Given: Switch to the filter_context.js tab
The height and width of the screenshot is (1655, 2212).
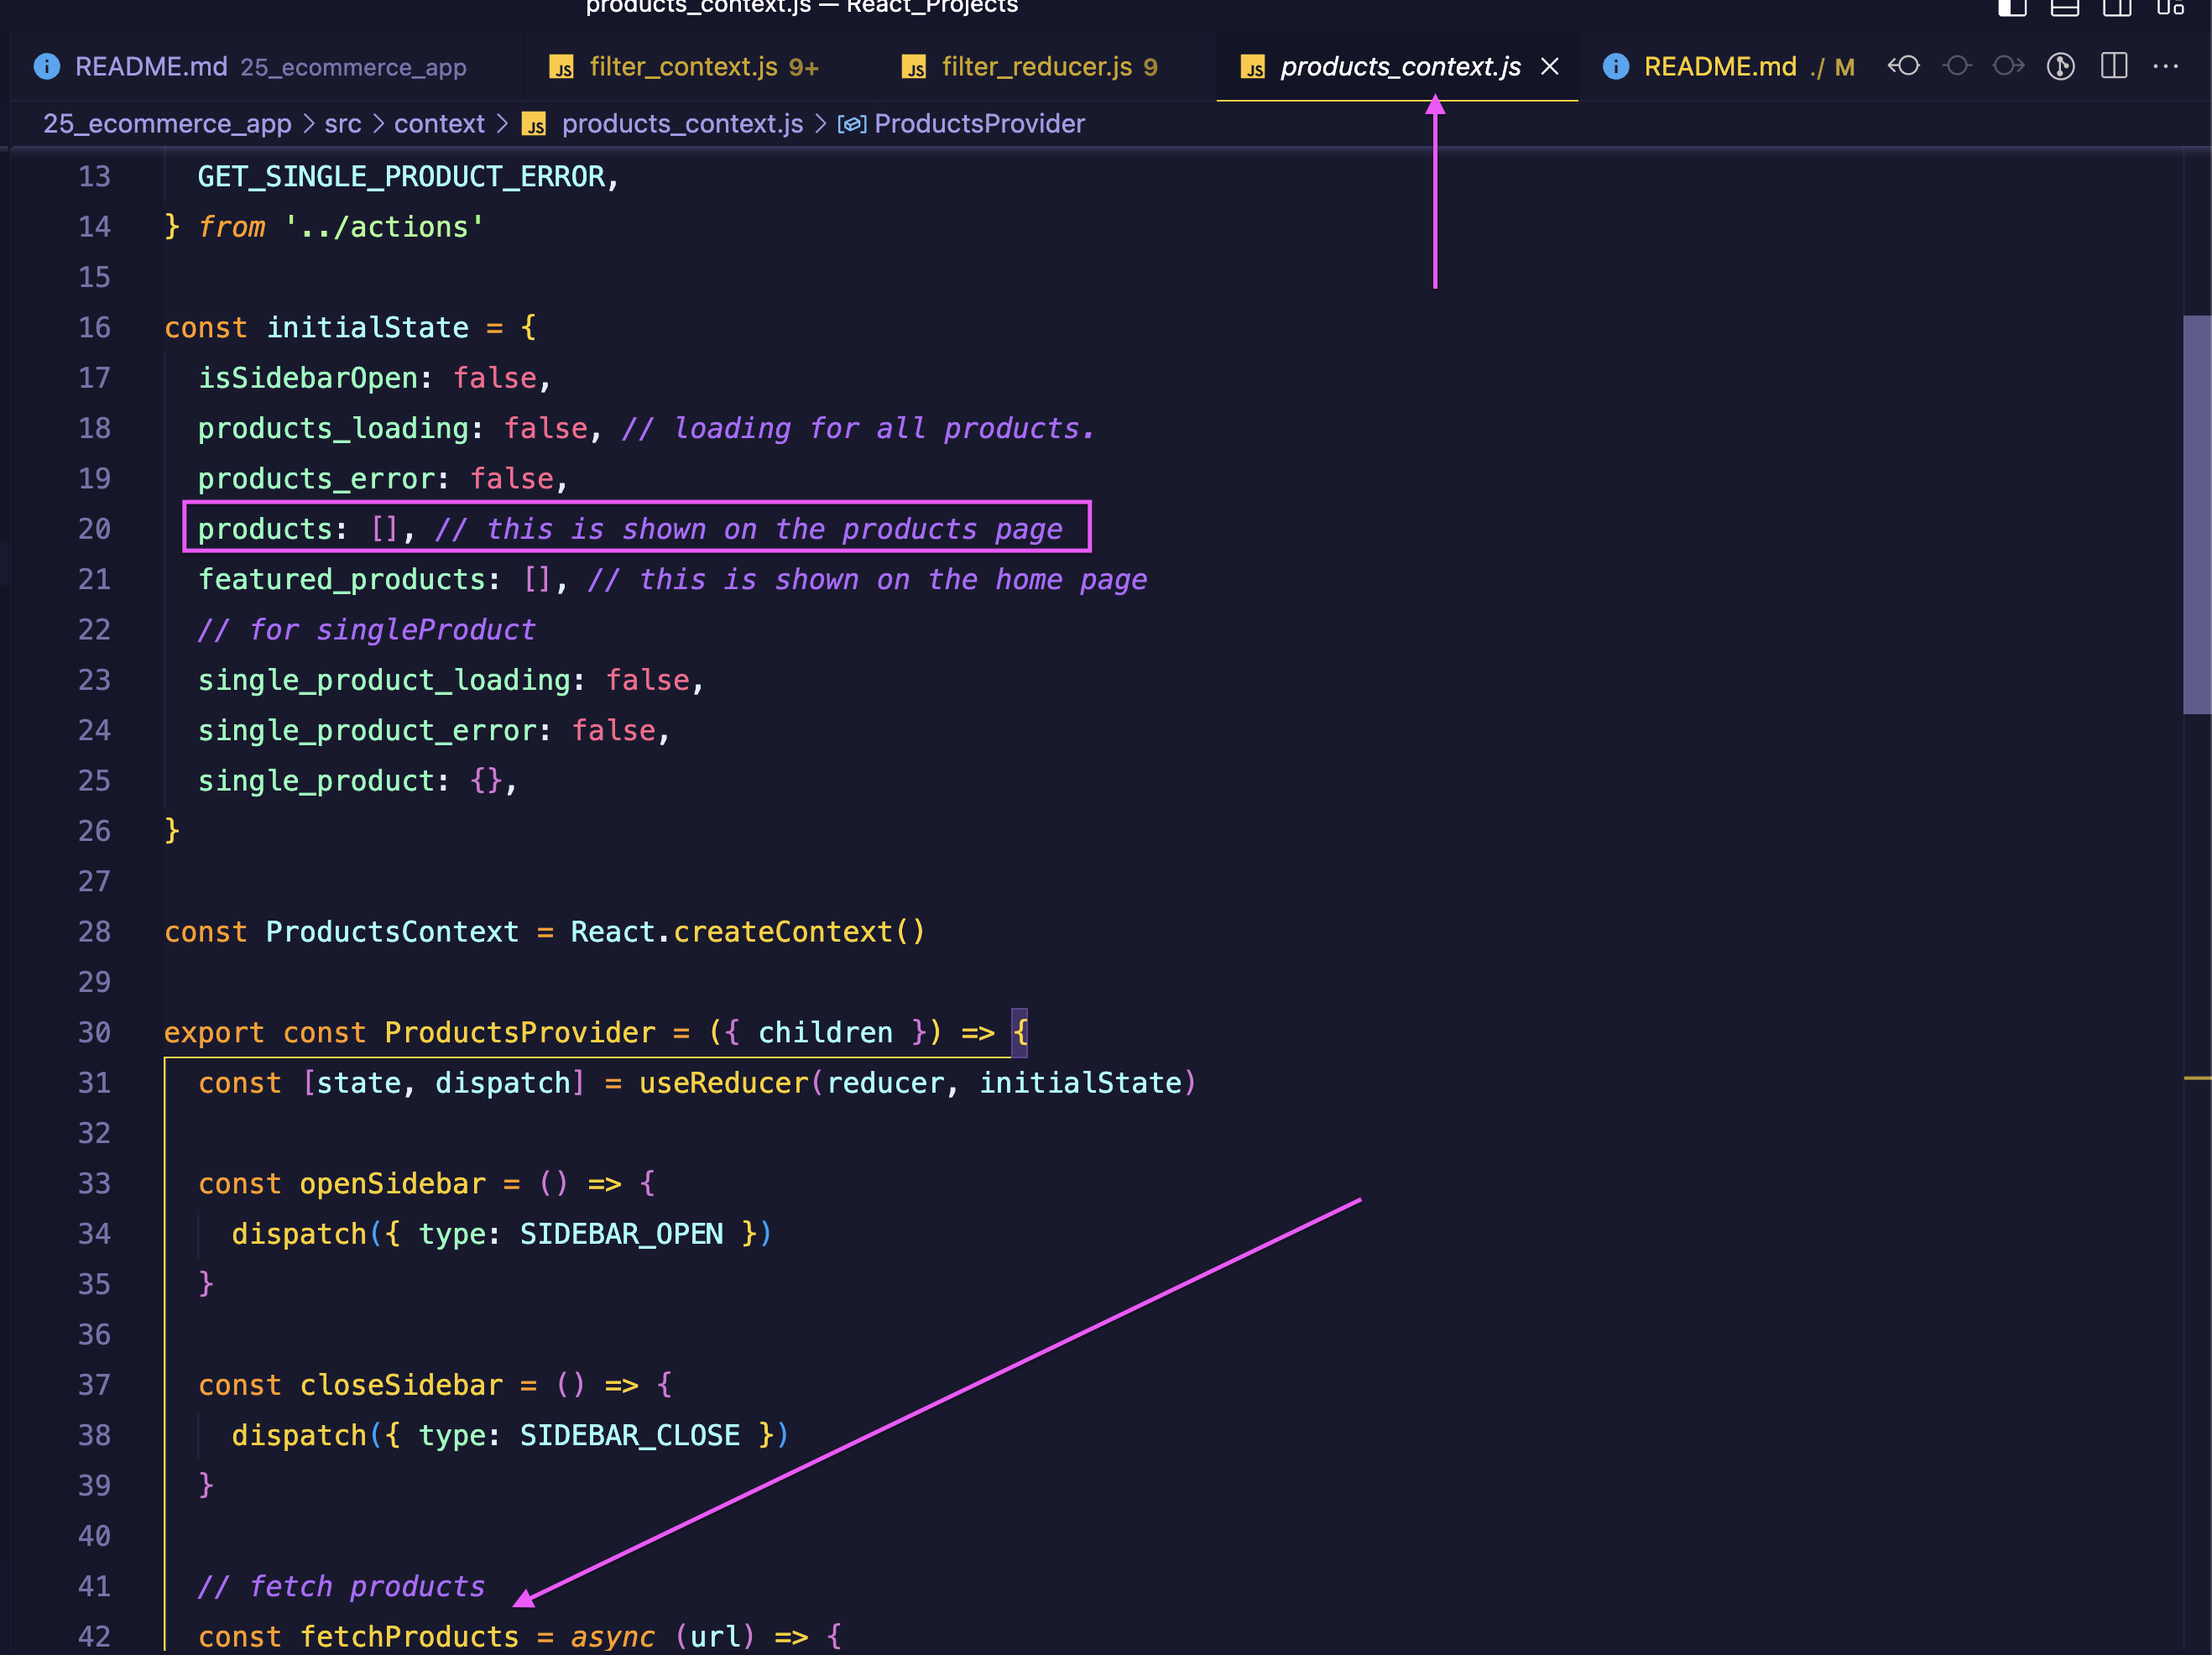Looking at the screenshot, I should [684, 67].
